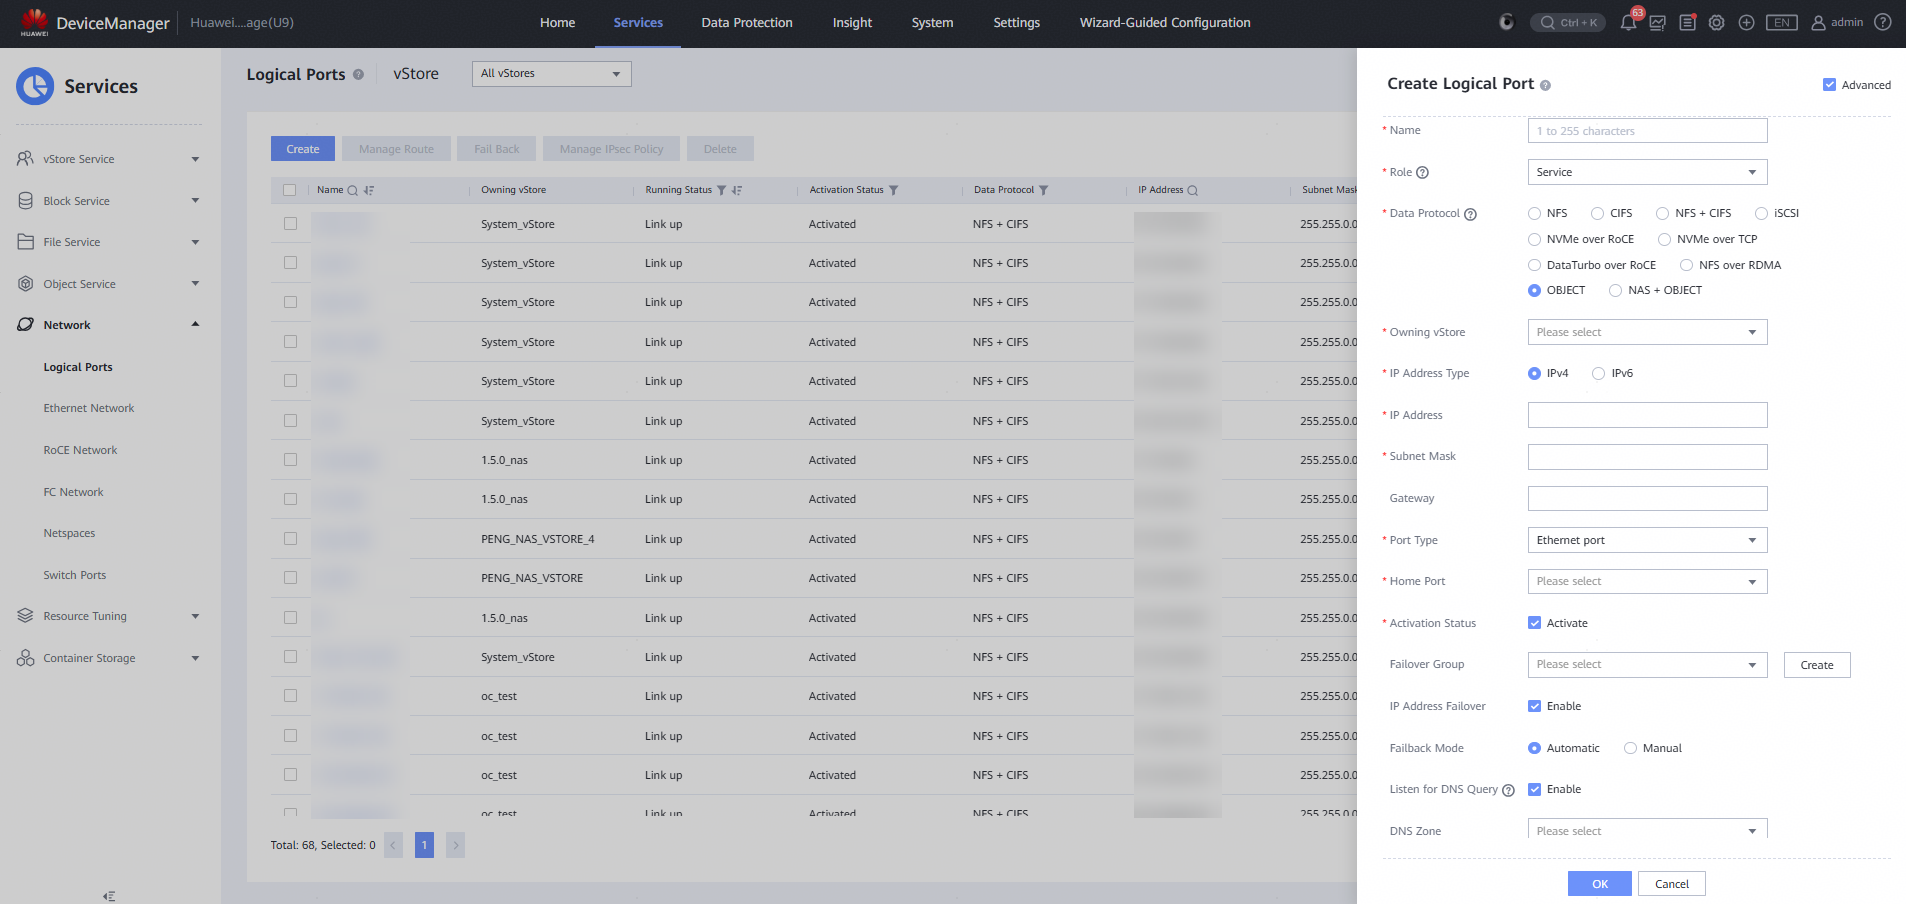
Task: Click the performance monitoring chart icon
Action: tap(1658, 23)
